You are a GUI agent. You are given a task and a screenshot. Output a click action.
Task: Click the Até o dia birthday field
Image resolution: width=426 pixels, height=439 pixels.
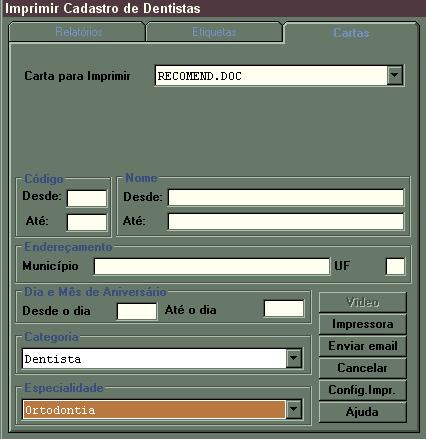(x=284, y=308)
